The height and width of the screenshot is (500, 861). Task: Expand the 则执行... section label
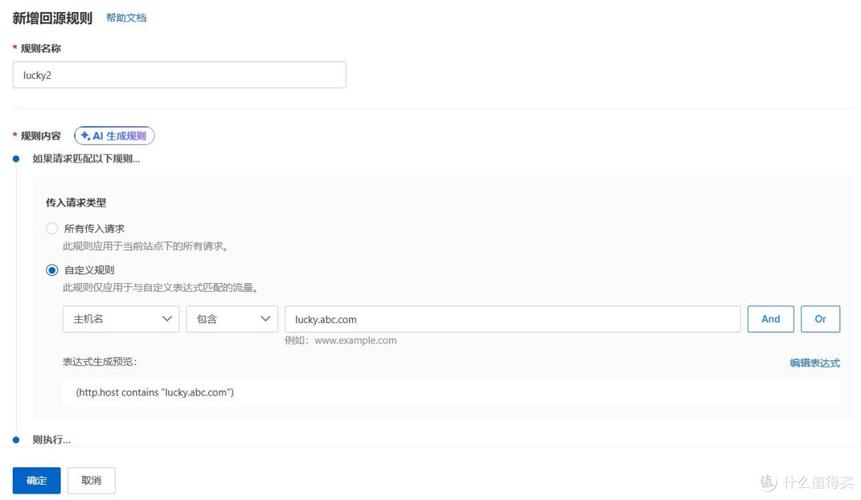51,440
